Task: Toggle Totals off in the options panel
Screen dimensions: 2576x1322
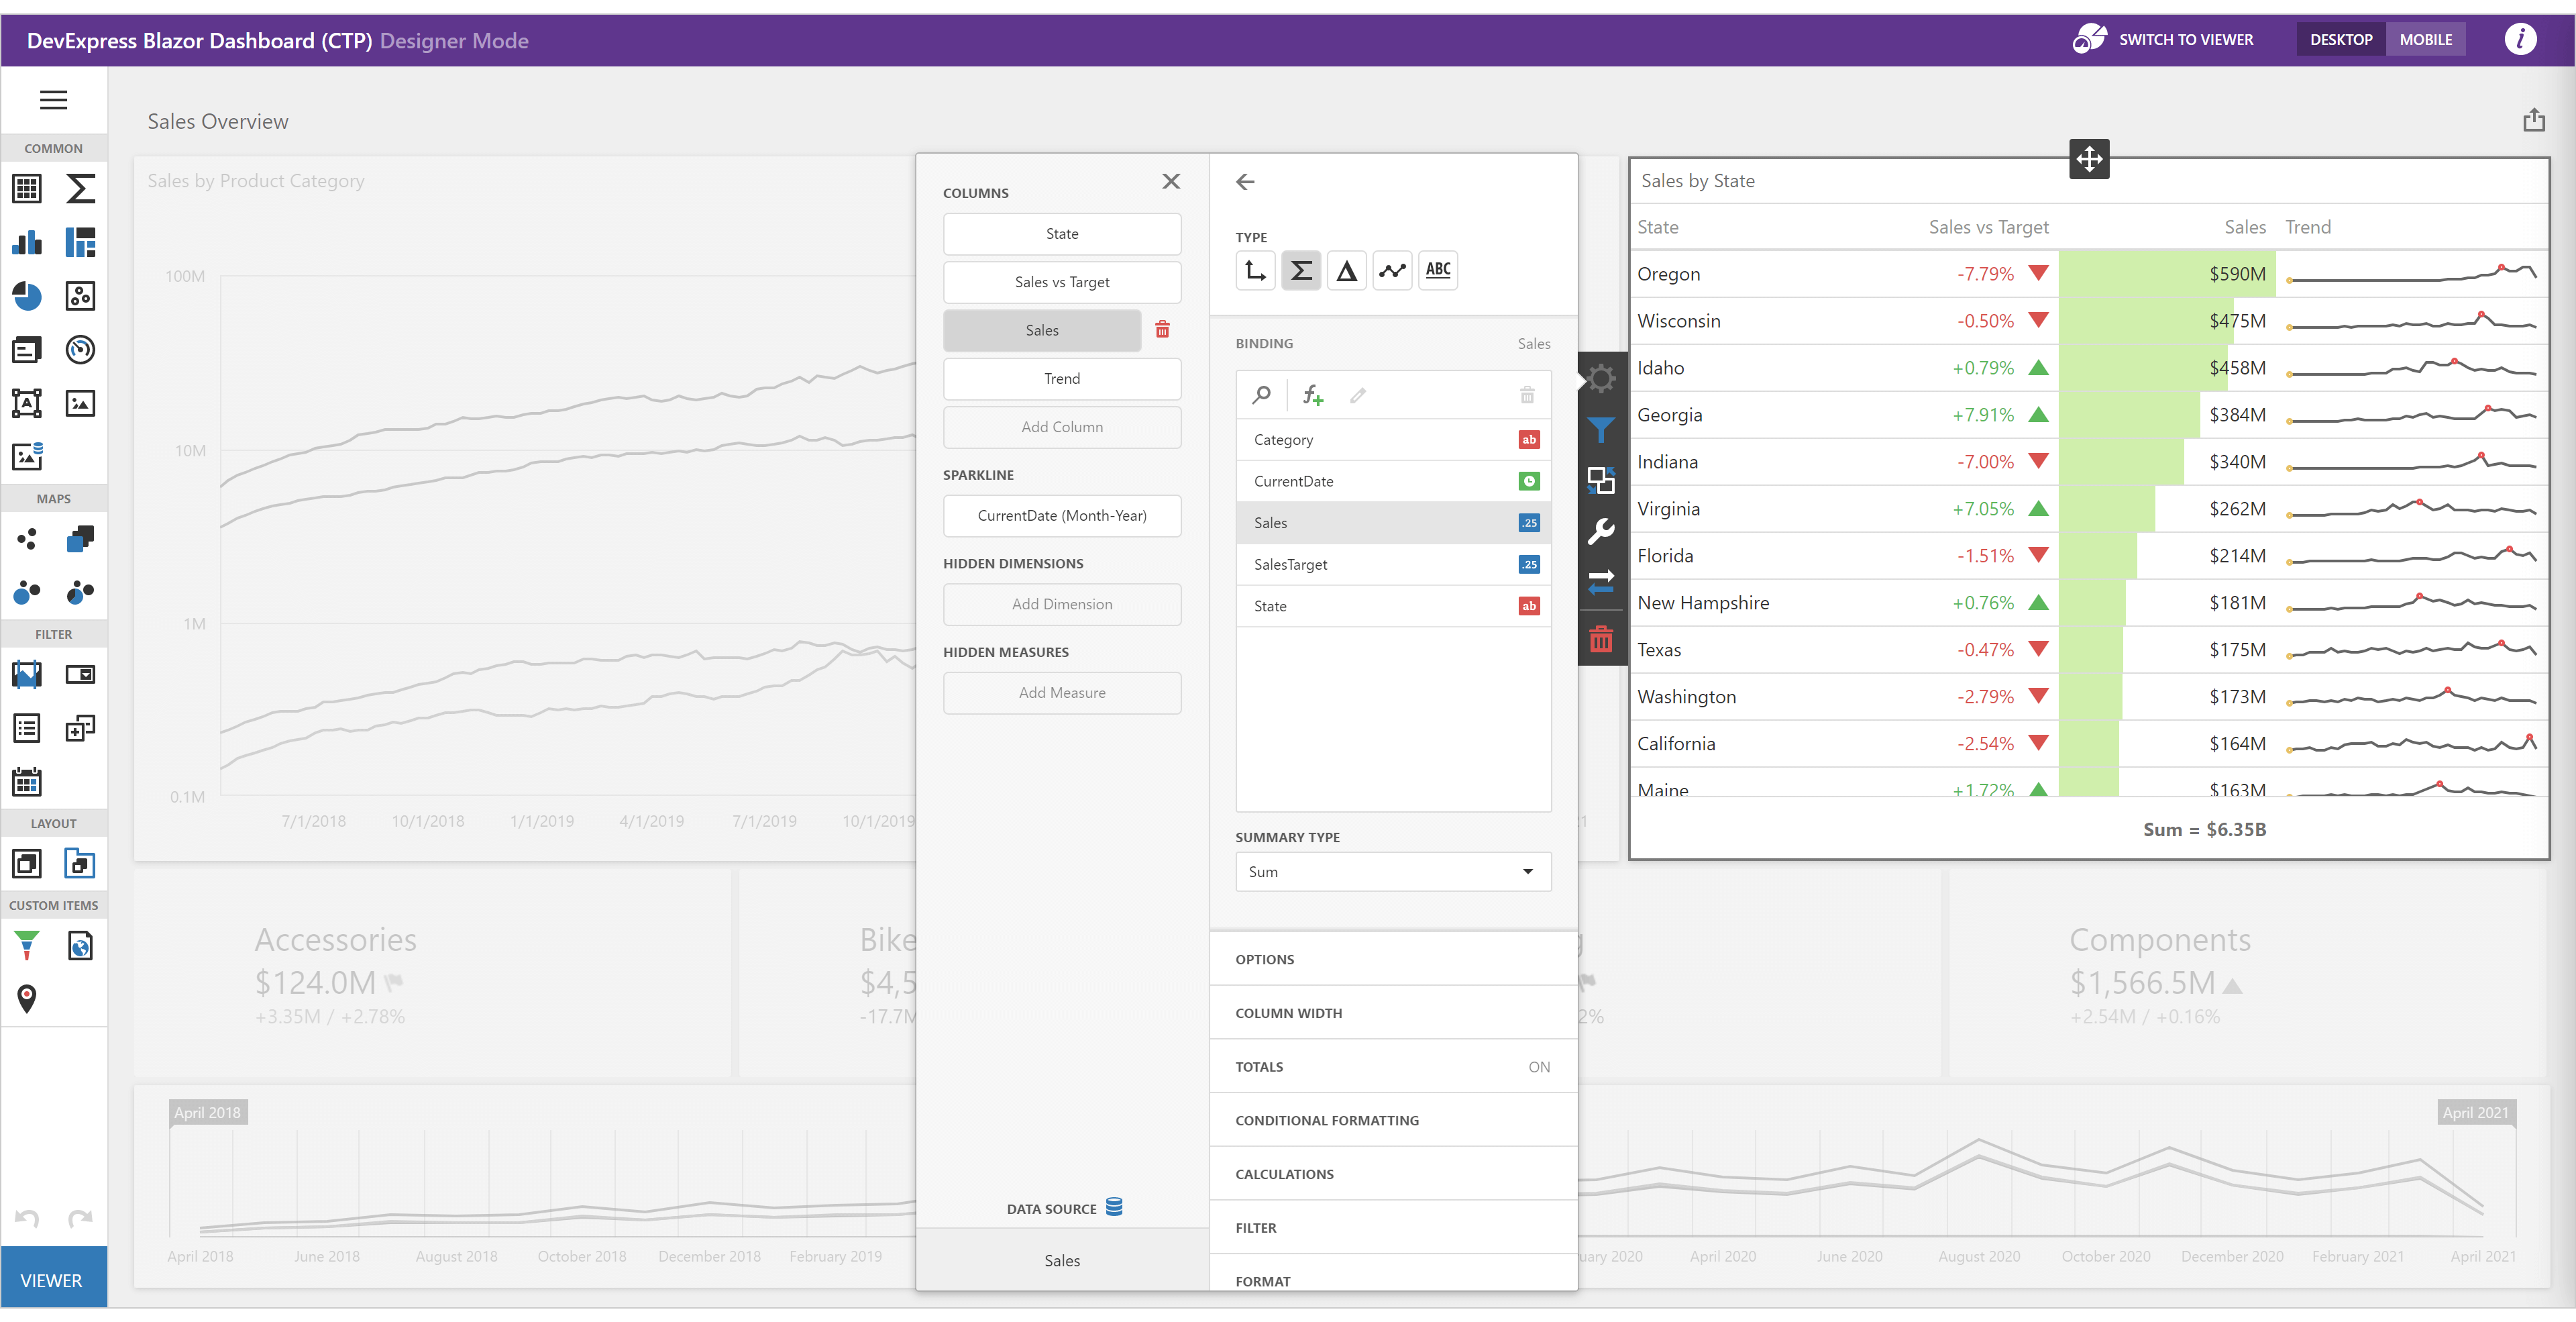Action: point(1538,1066)
